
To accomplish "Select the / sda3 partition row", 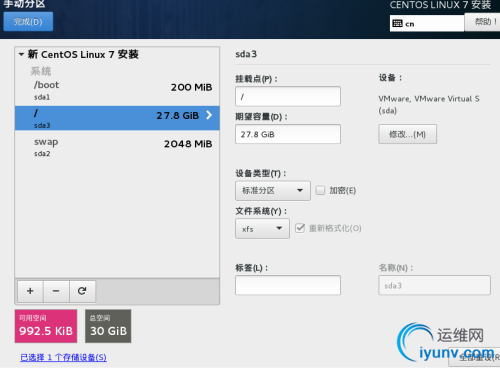I will 117,118.
